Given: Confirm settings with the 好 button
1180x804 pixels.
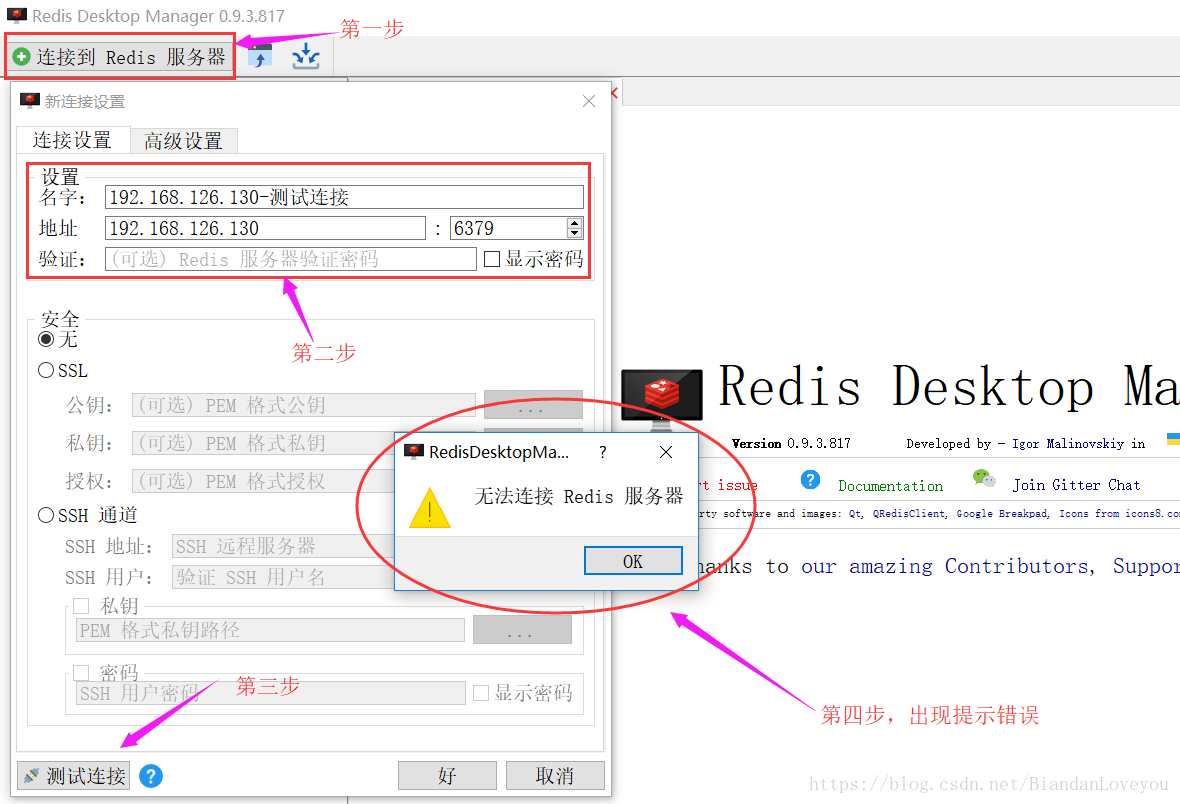Looking at the screenshot, I should 447,775.
